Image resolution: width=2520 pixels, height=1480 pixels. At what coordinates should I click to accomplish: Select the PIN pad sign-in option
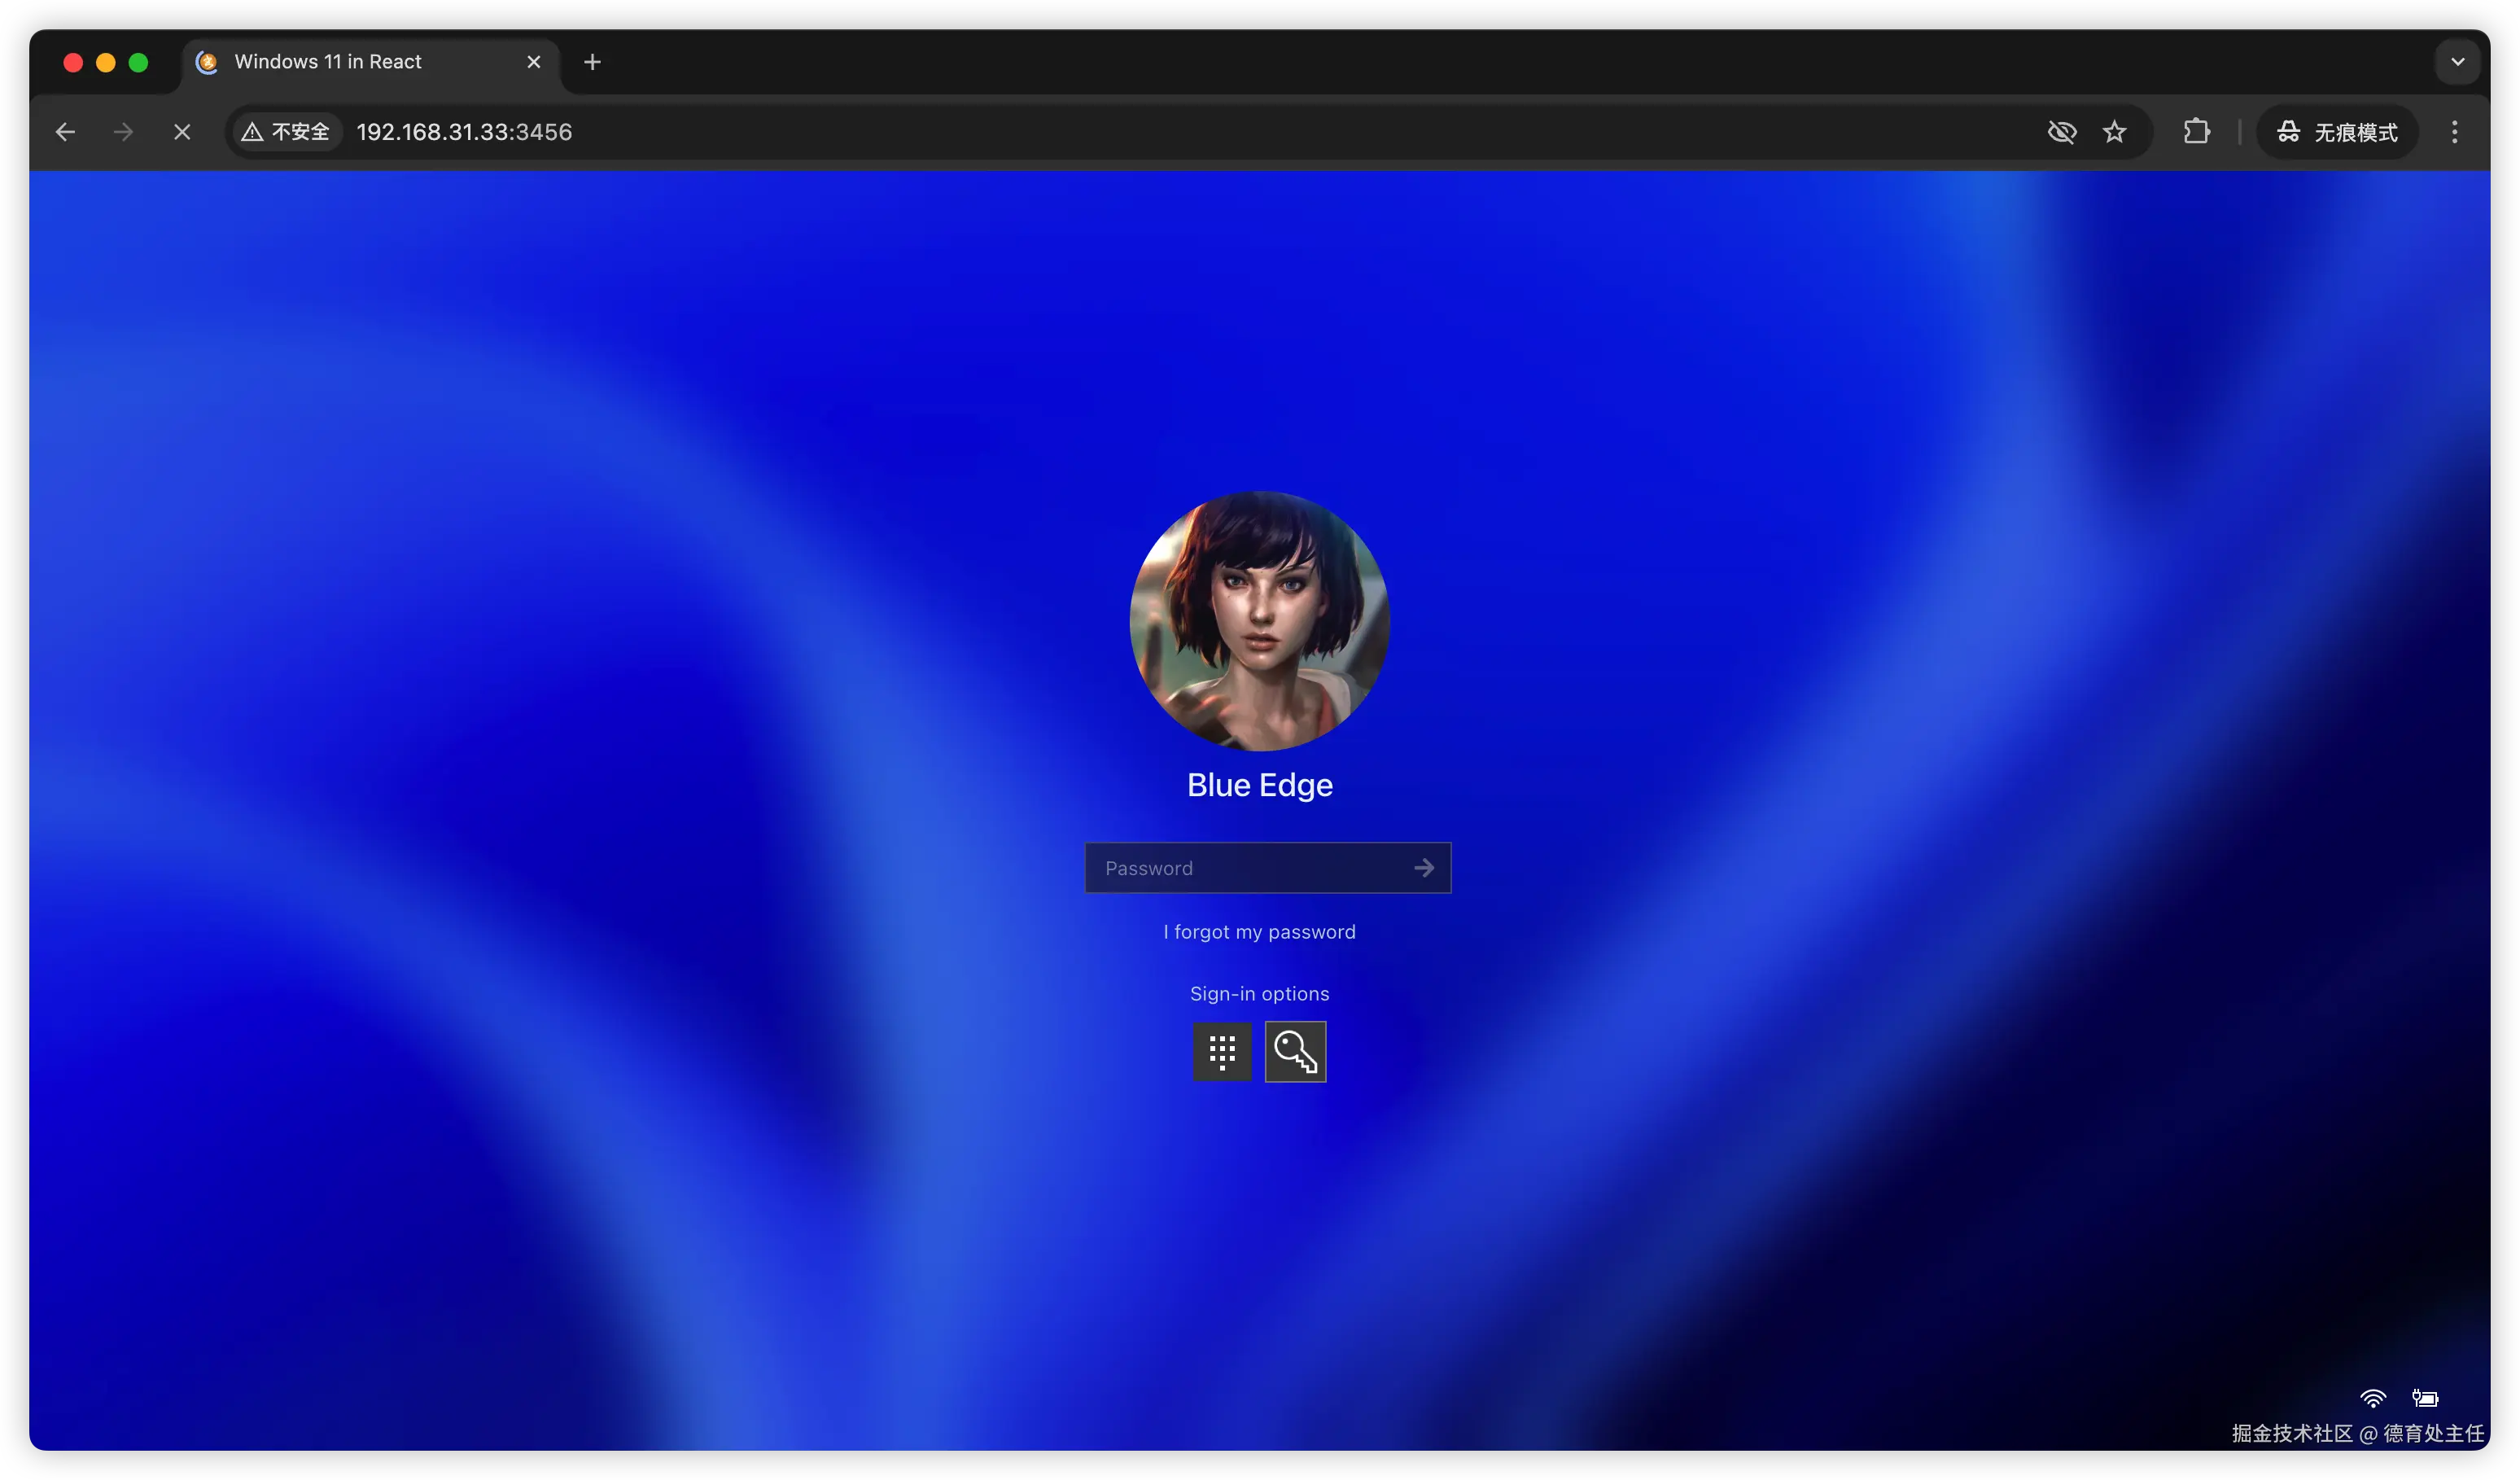click(x=1222, y=1051)
